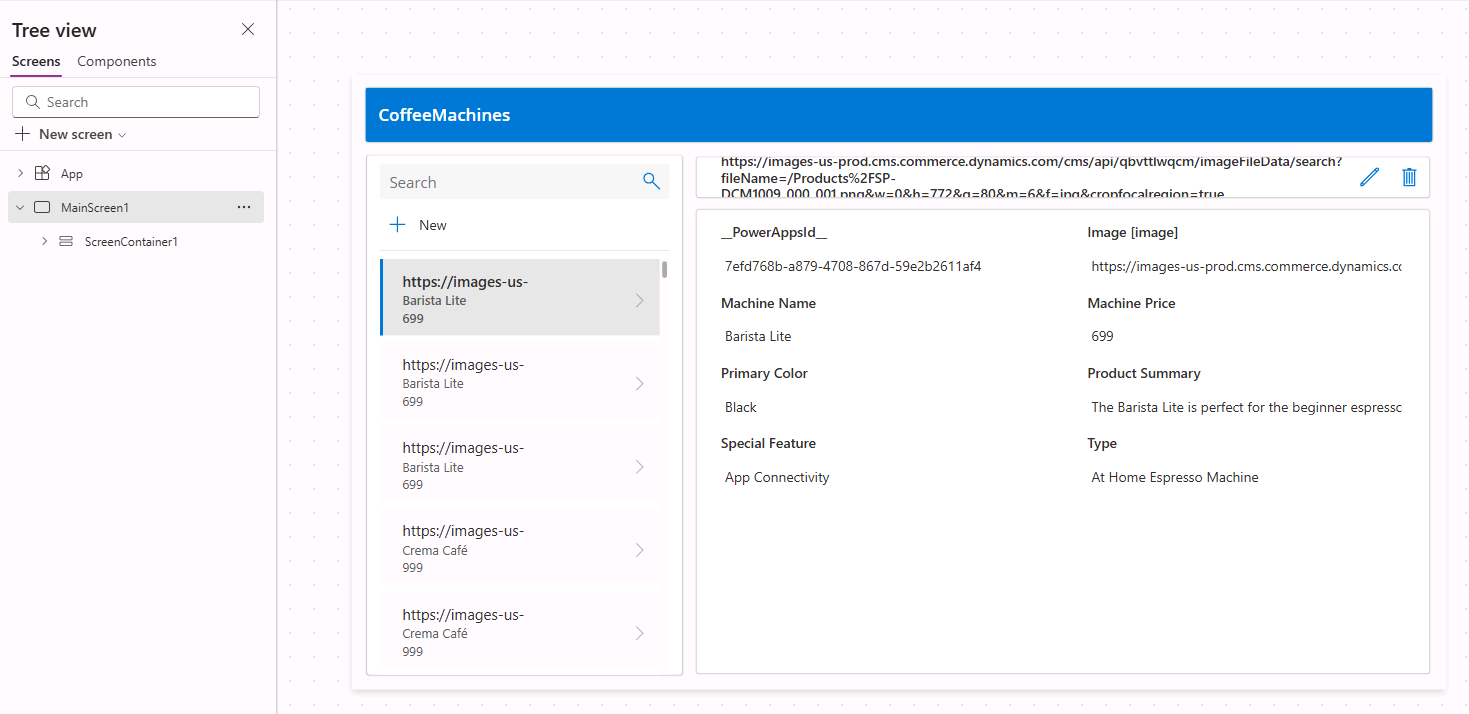The image size is (1469, 714).
Task: Close the Tree view panel
Action: point(248,29)
